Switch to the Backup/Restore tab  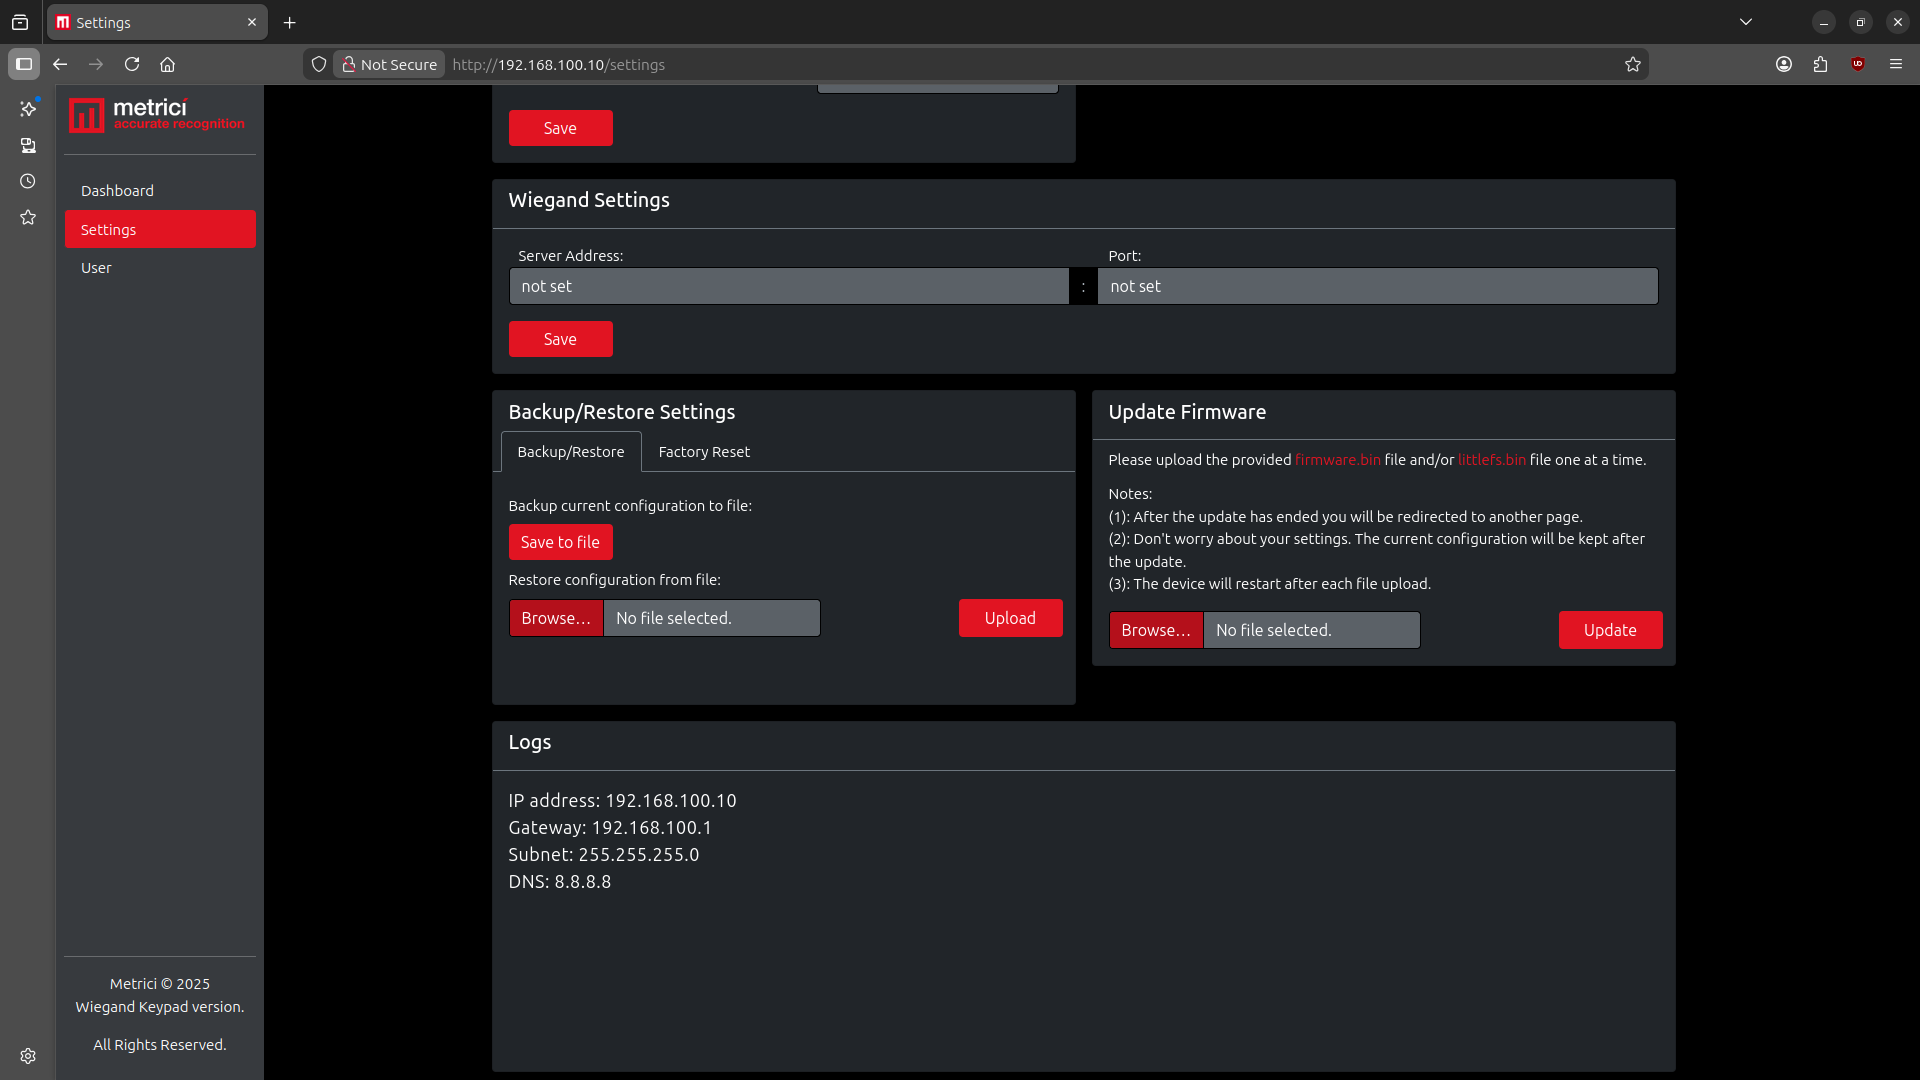[571, 452]
